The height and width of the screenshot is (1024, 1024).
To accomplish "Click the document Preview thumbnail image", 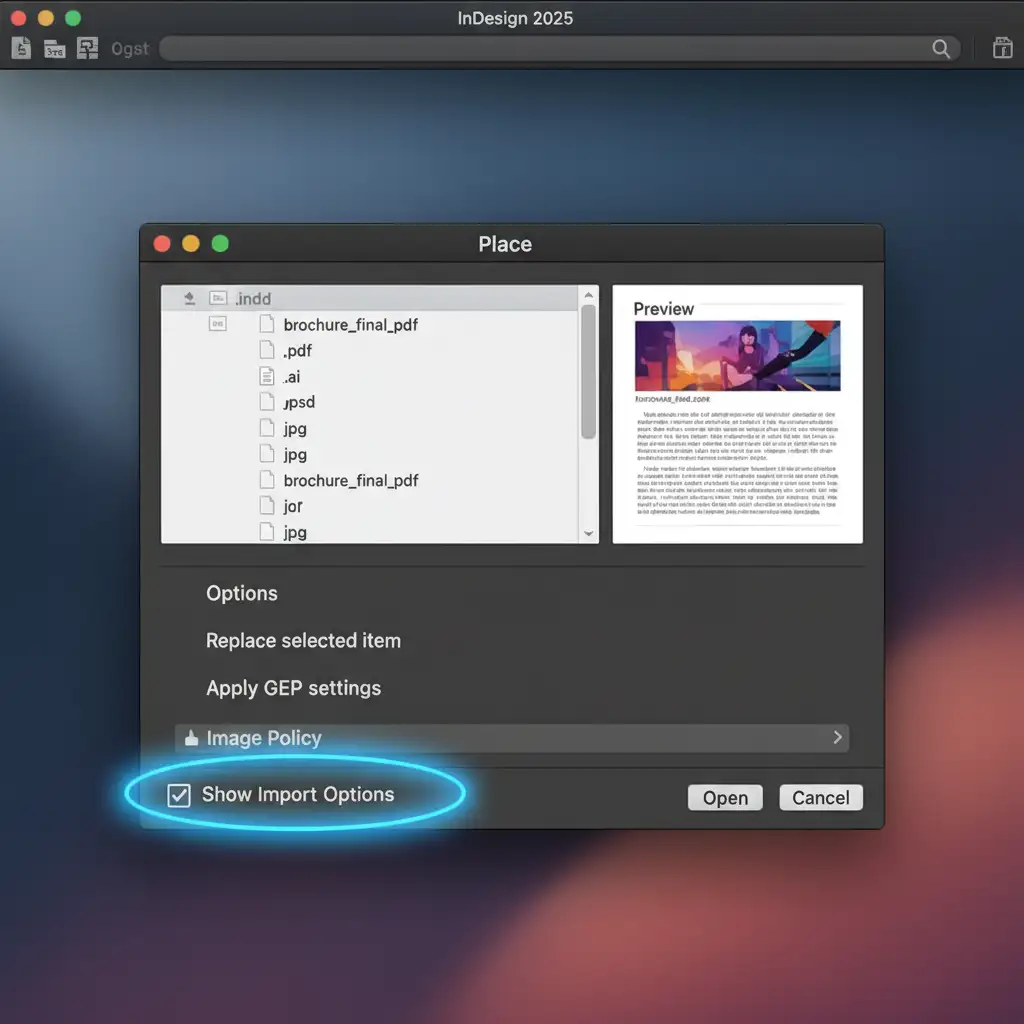I will pyautogui.click(x=737, y=356).
